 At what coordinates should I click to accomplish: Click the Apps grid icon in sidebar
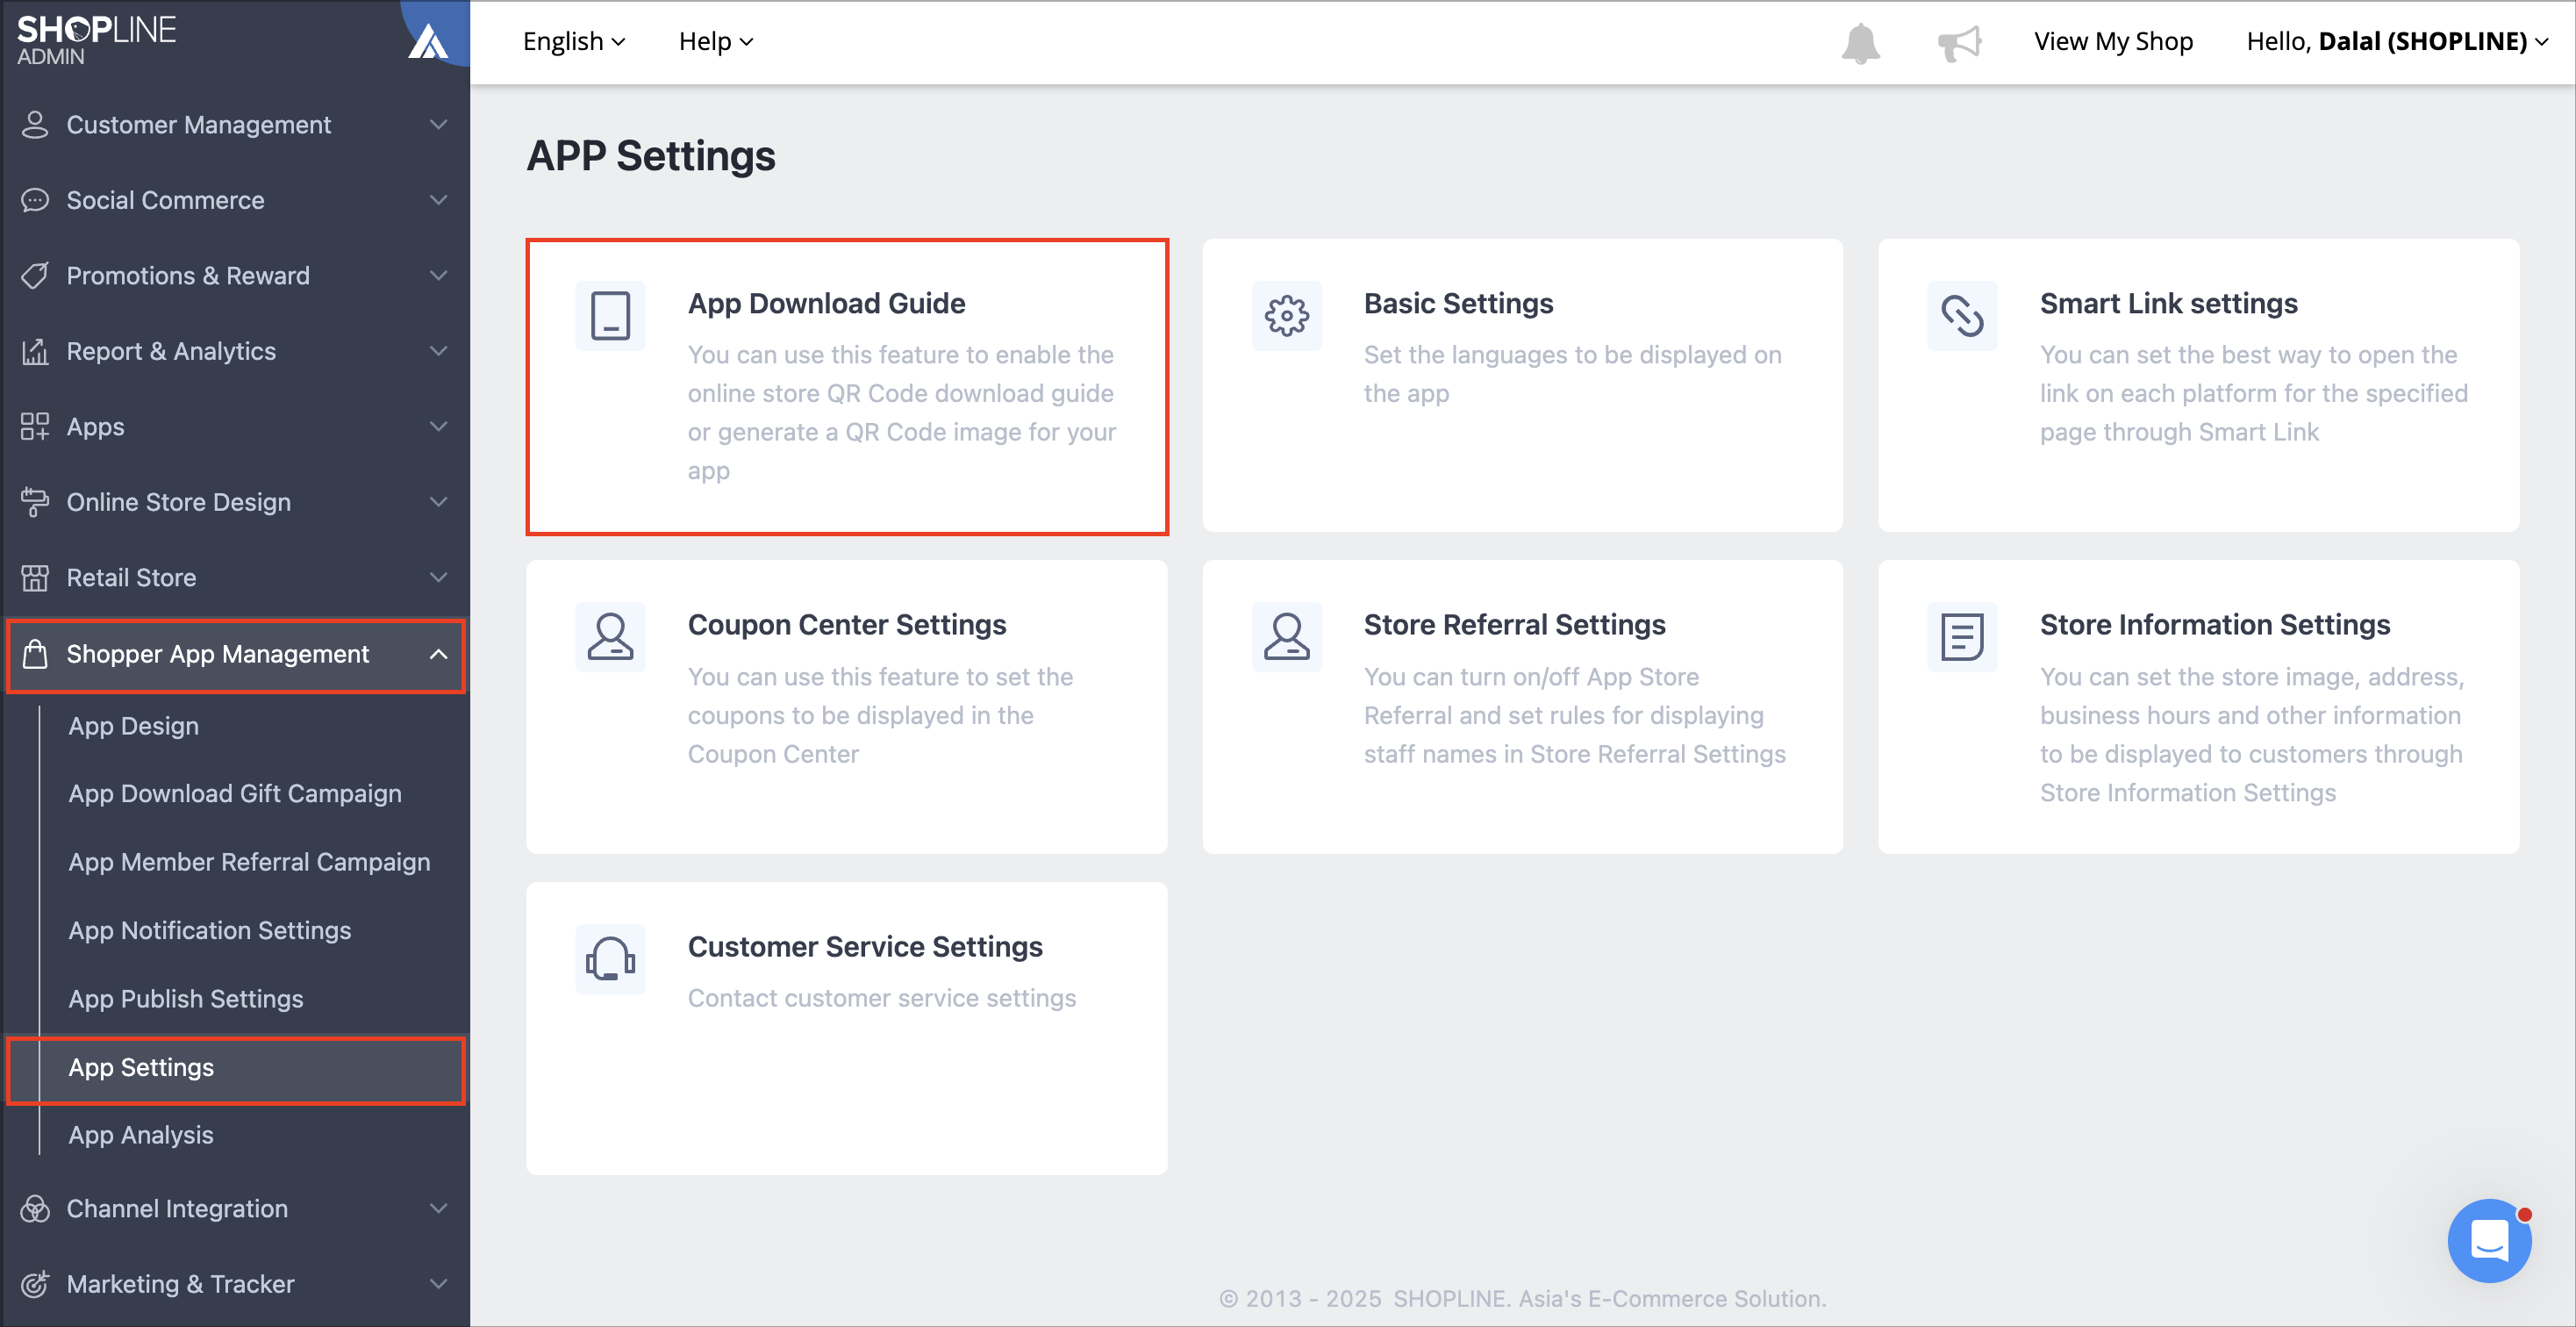coord(35,426)
